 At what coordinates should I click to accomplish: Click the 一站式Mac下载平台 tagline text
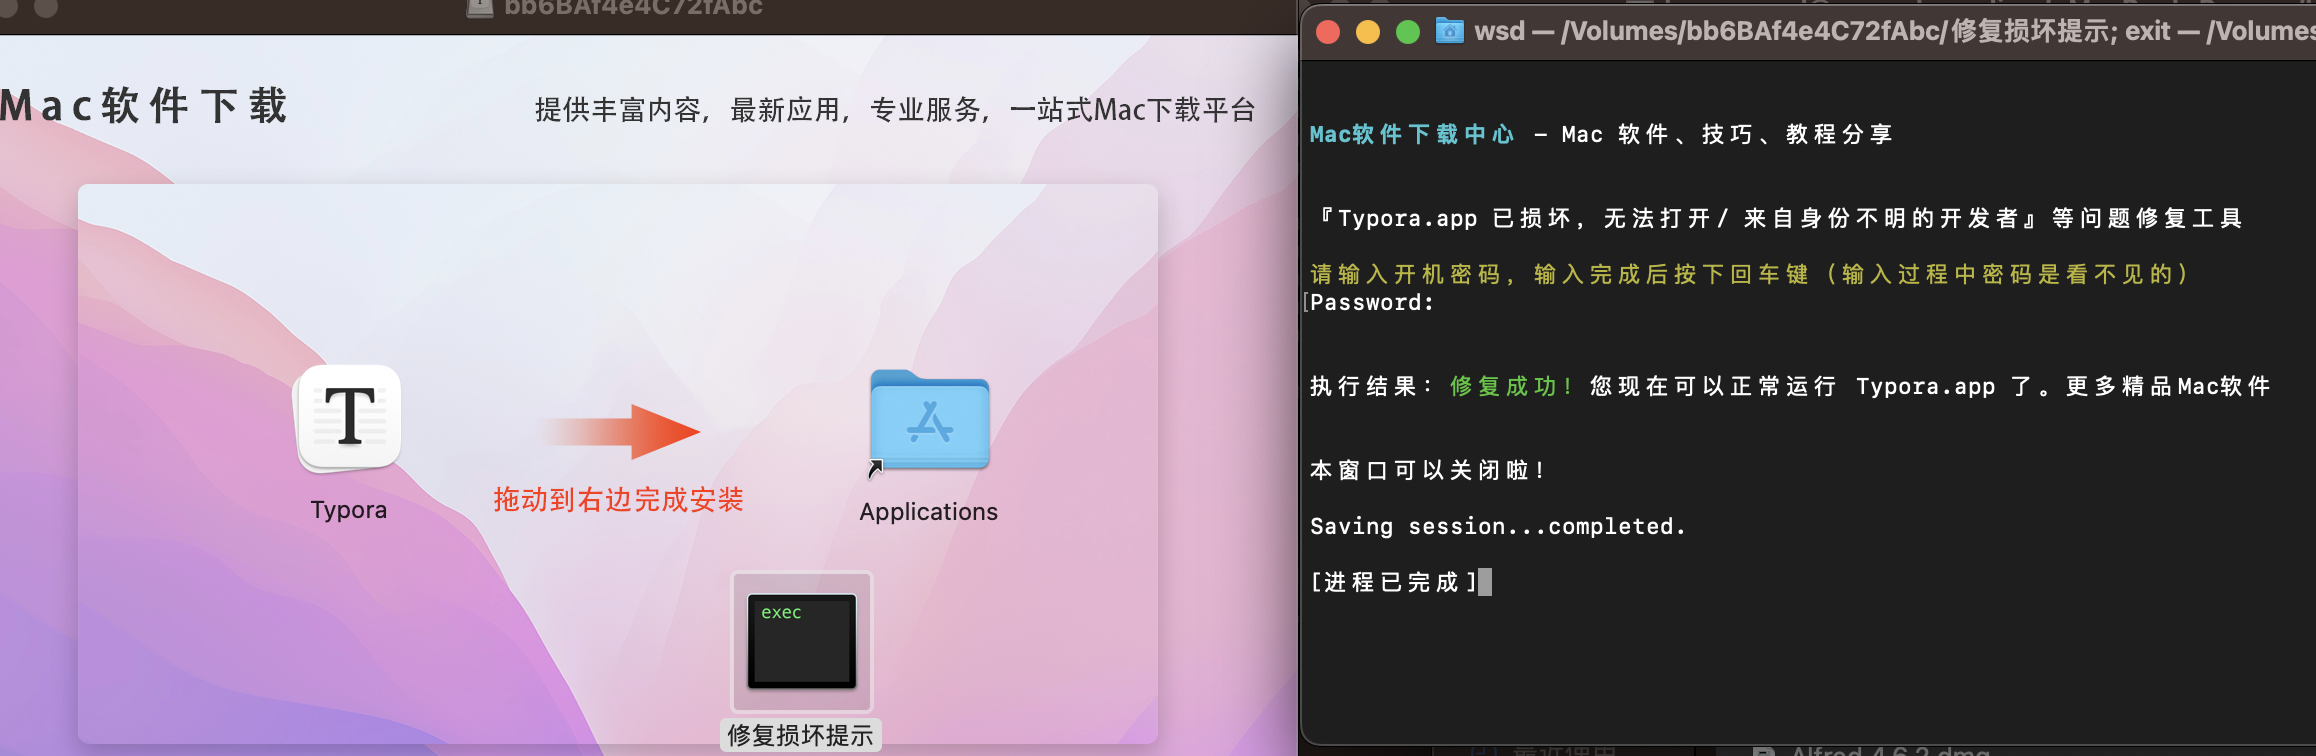tap(1133, 110)
